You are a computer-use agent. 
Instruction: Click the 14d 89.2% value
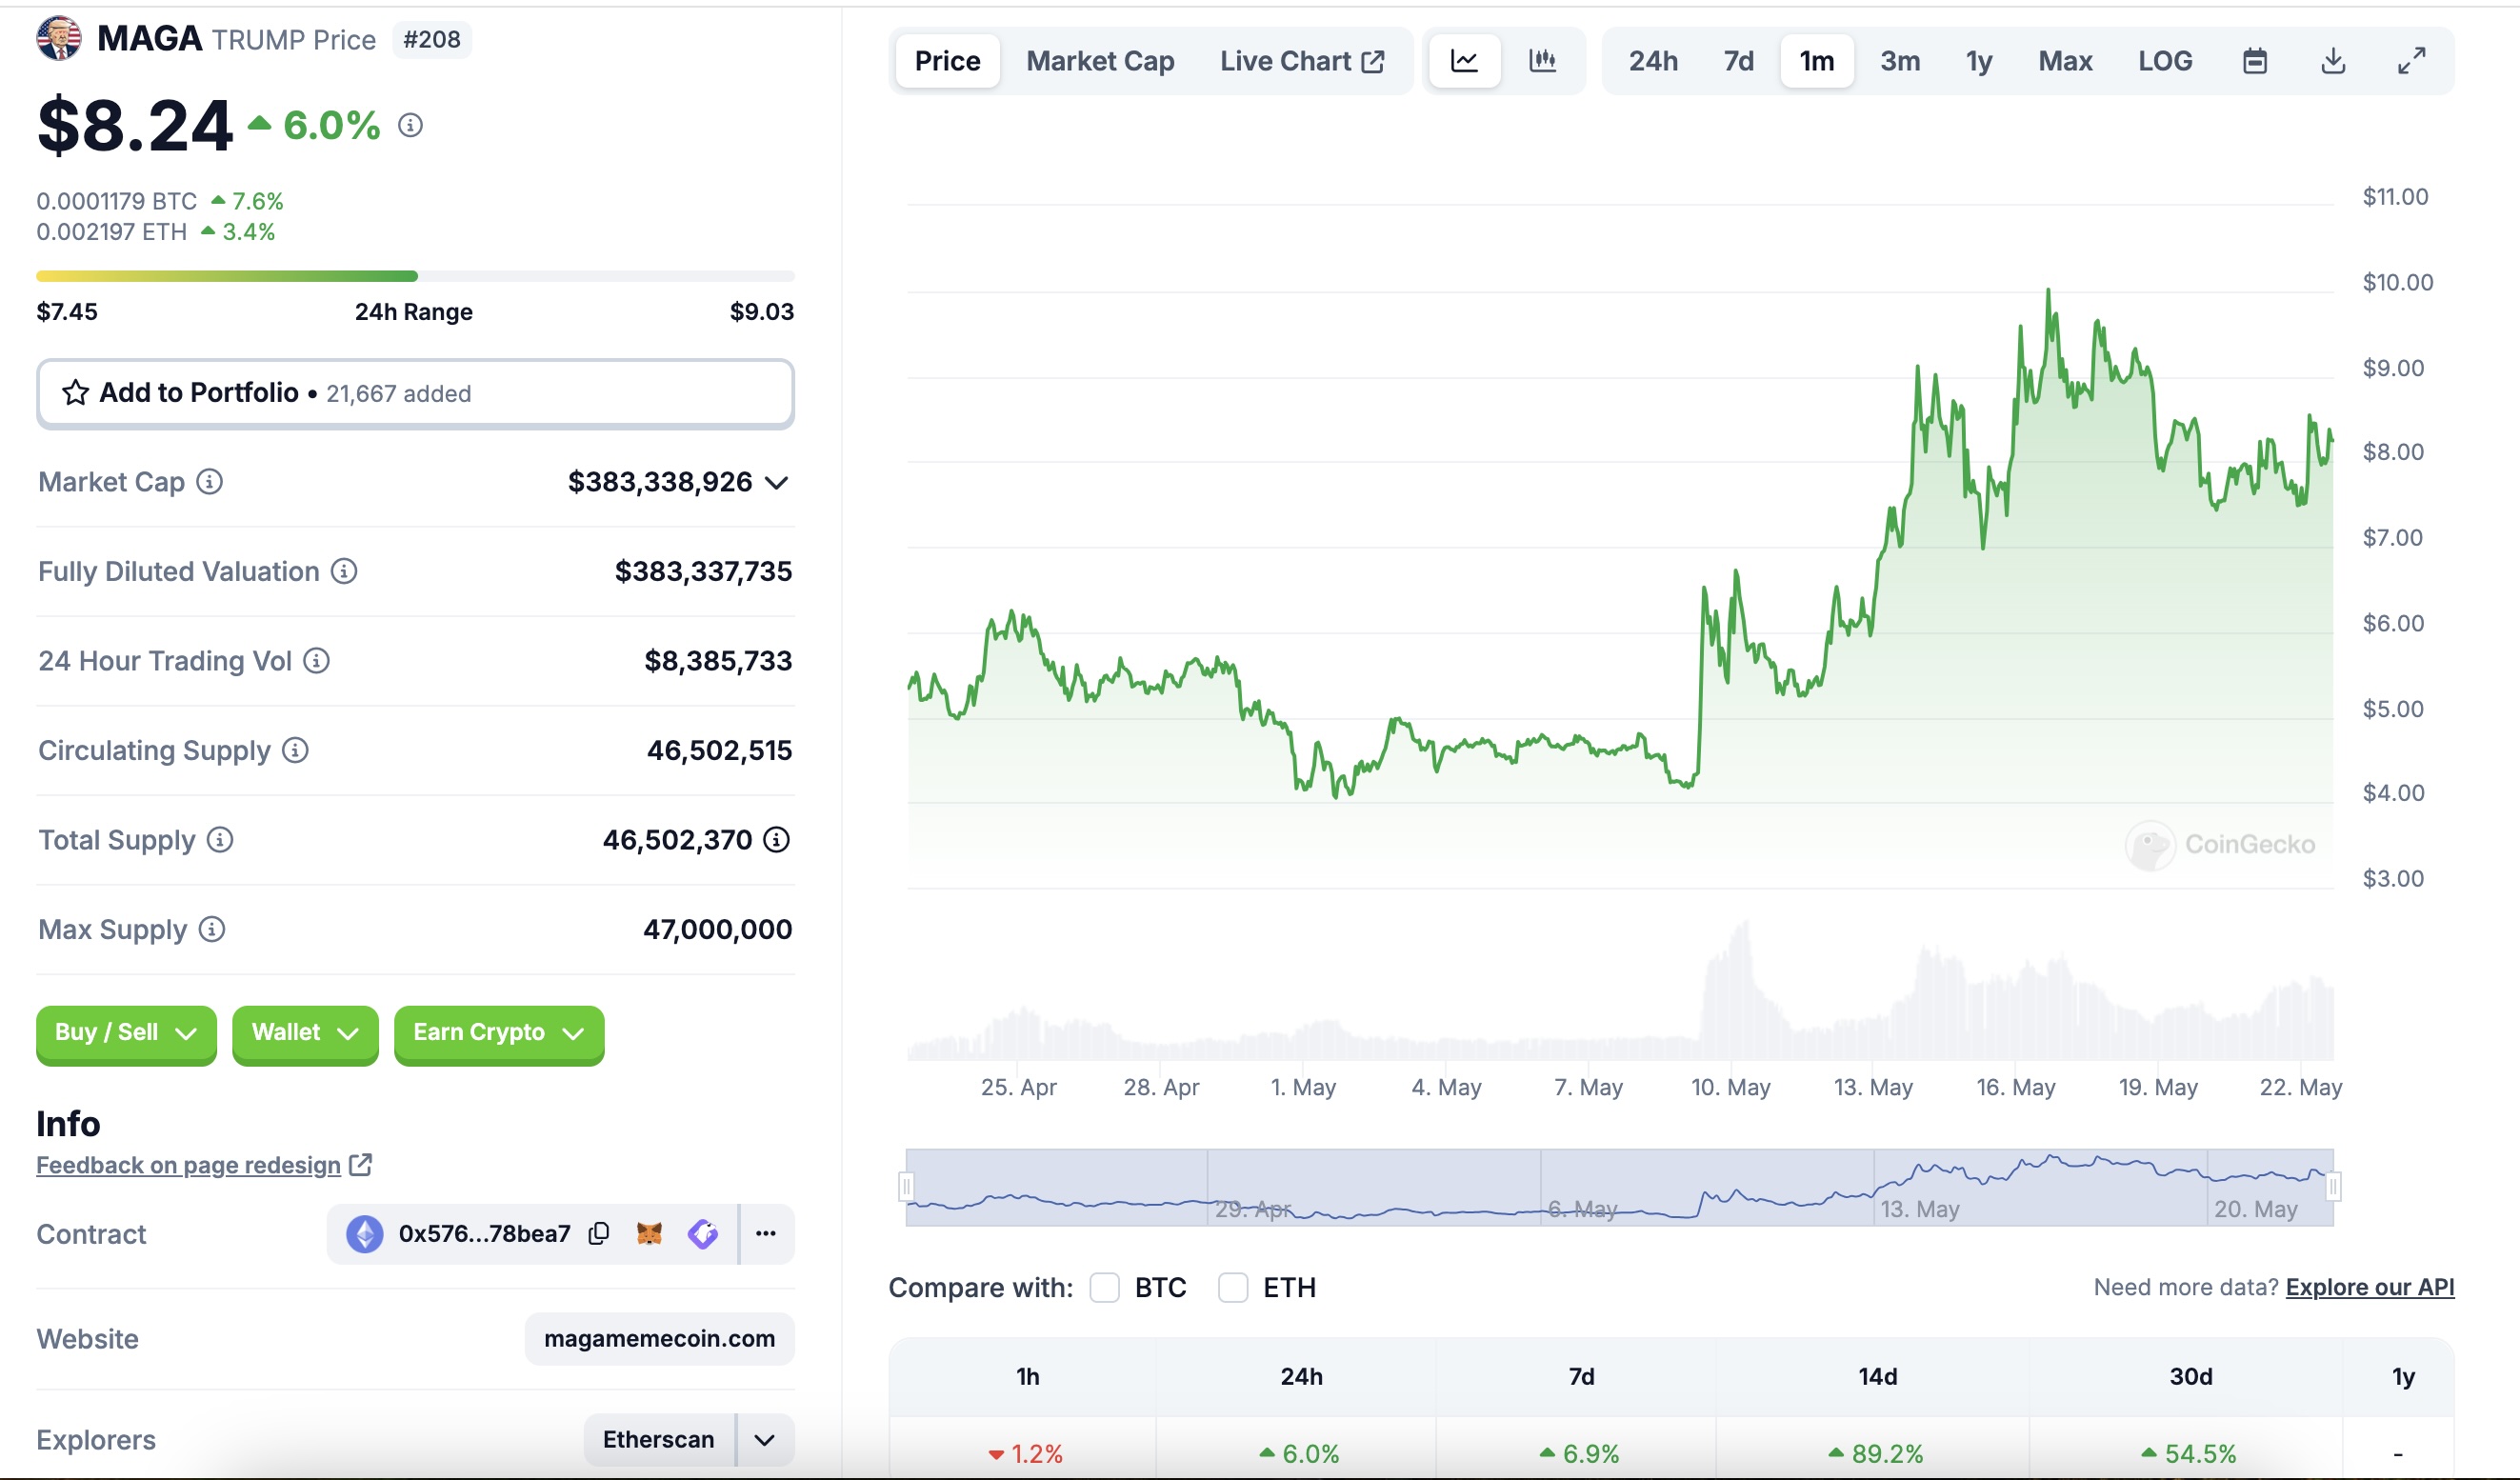pos(1876,1453)
